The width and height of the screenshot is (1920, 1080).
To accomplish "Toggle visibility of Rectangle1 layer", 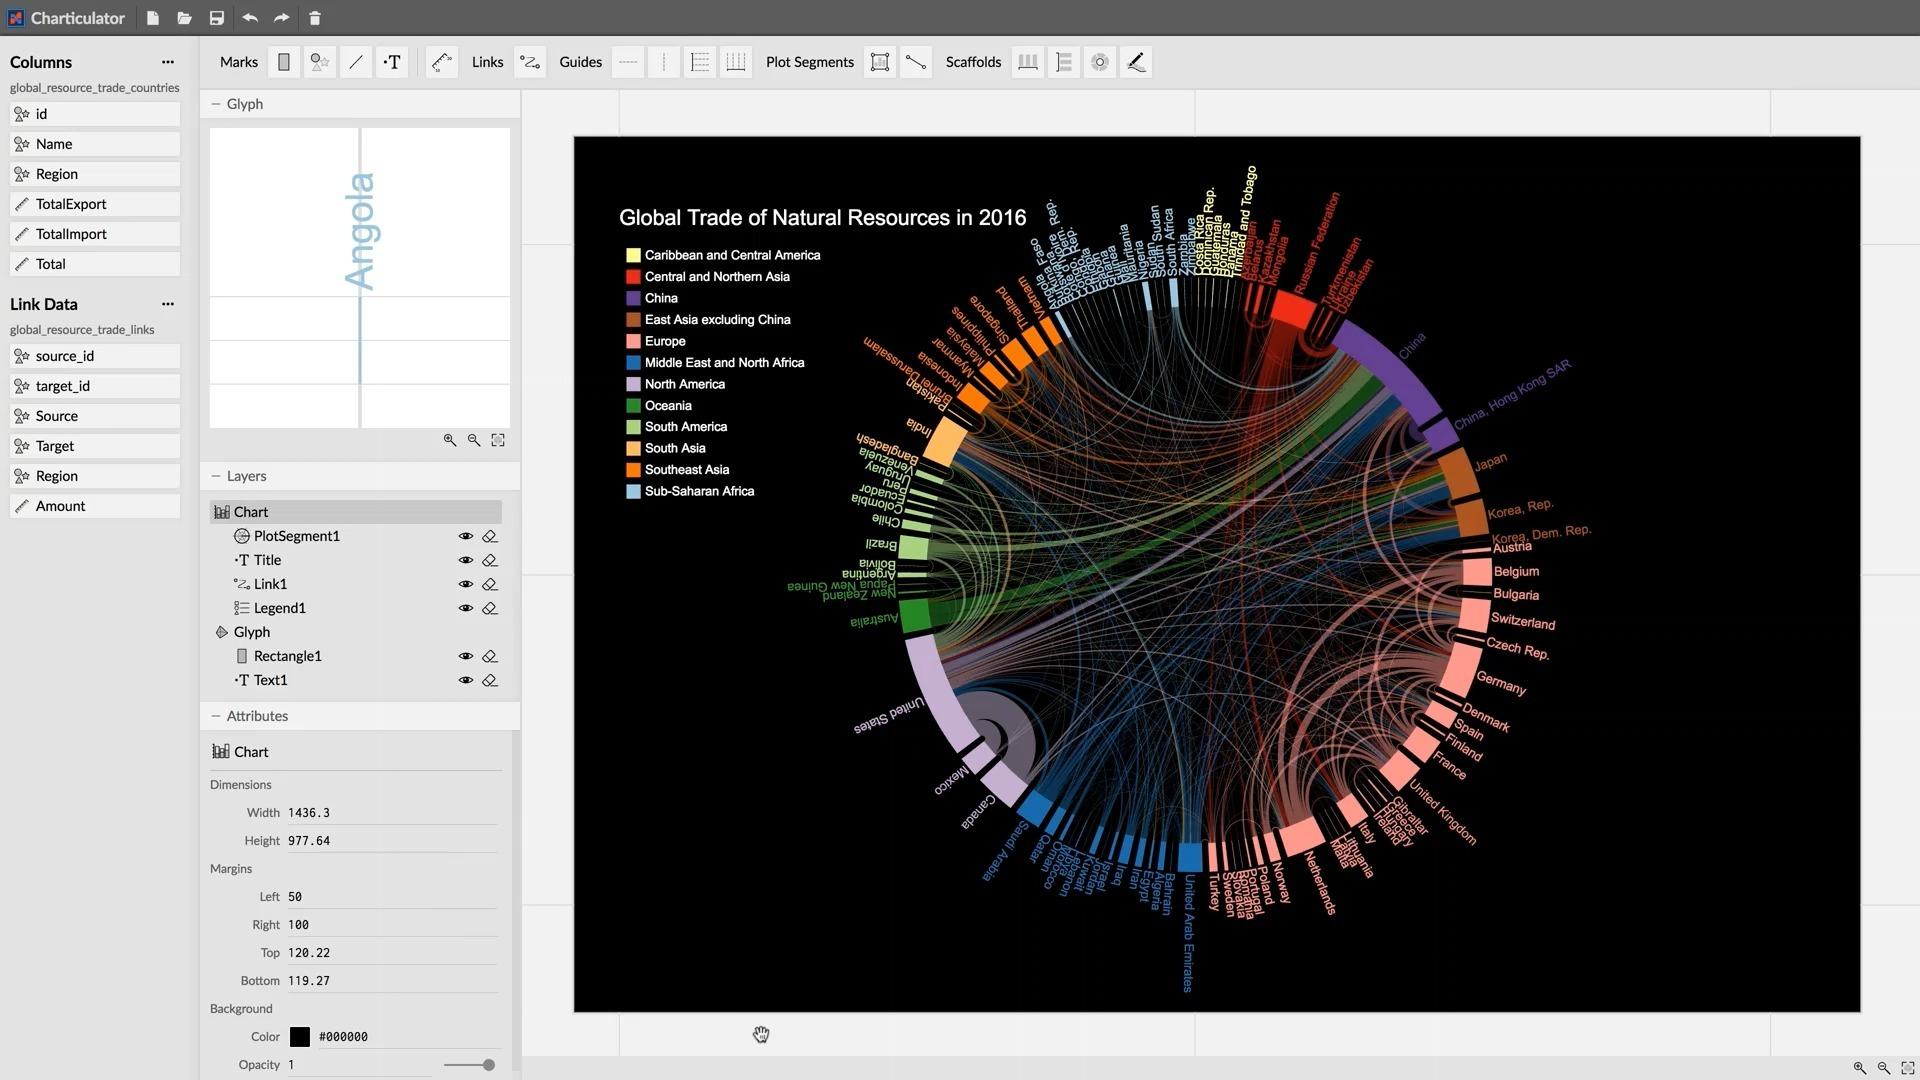I will click(465, 656).
